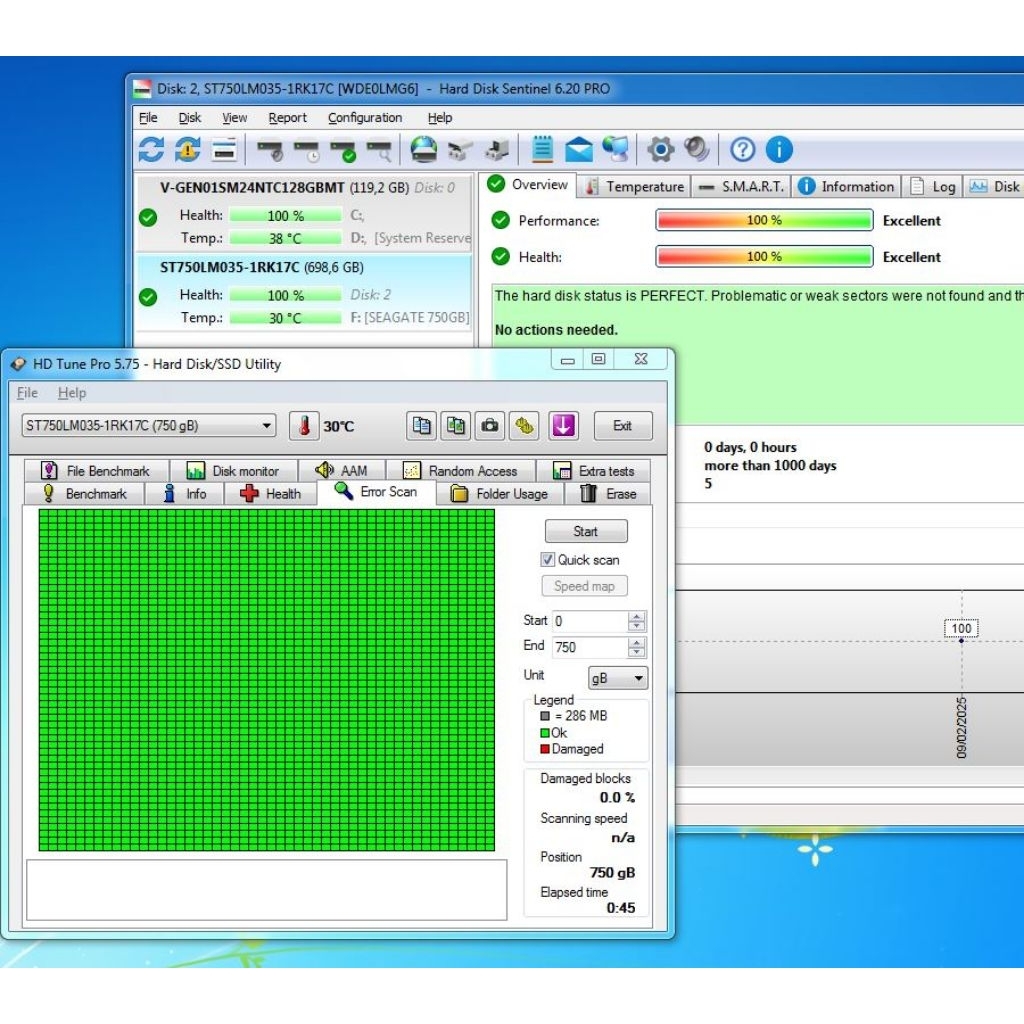Open the Report menu in Hard Disk Sentinel
Image resolution: width=1024 pixels, height=1024 pixels.
pos(287,118)
